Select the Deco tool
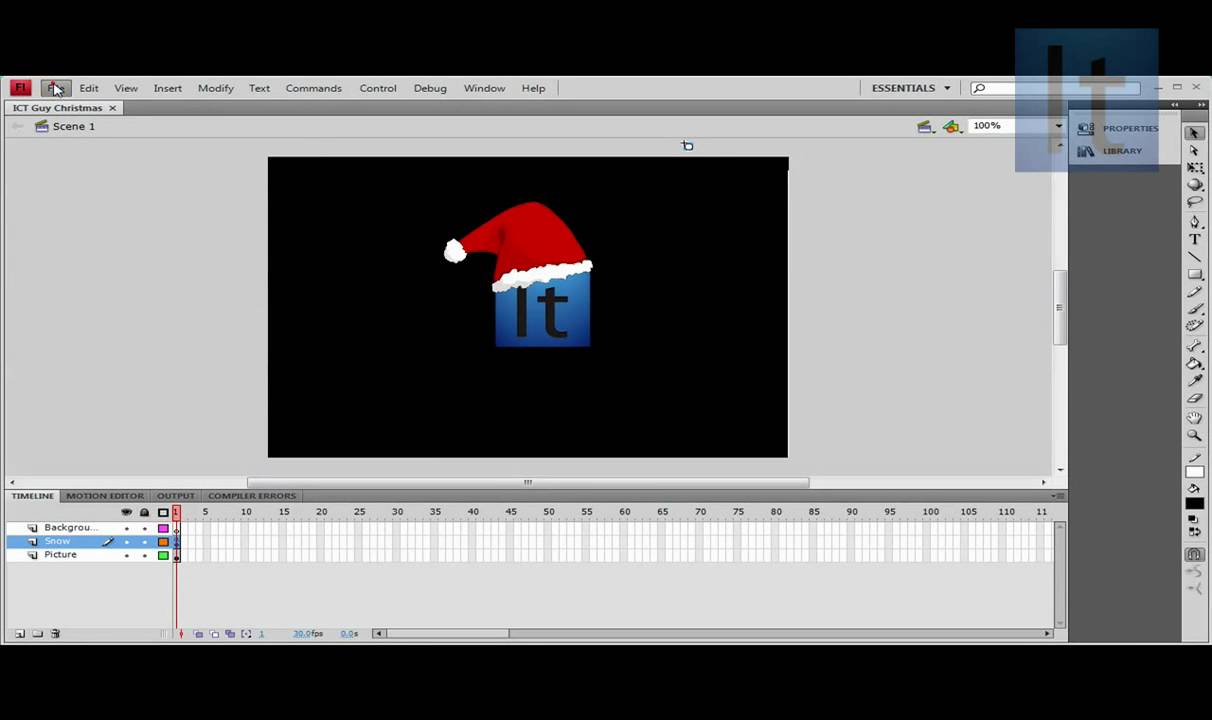1212x720 pixels. [1194, 326]
